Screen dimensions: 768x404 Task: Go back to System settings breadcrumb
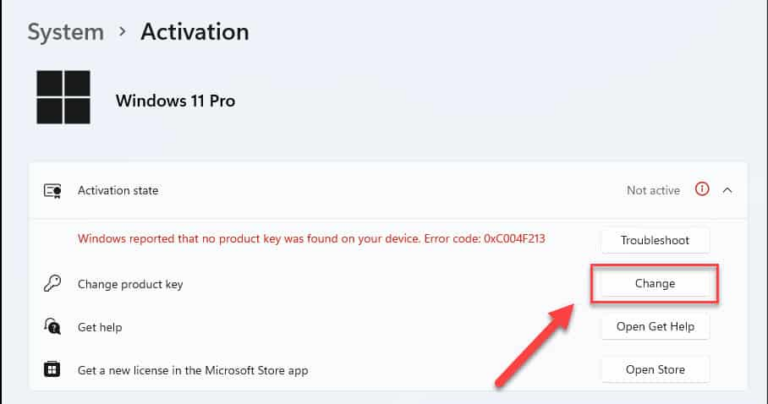tap(66, 32)
